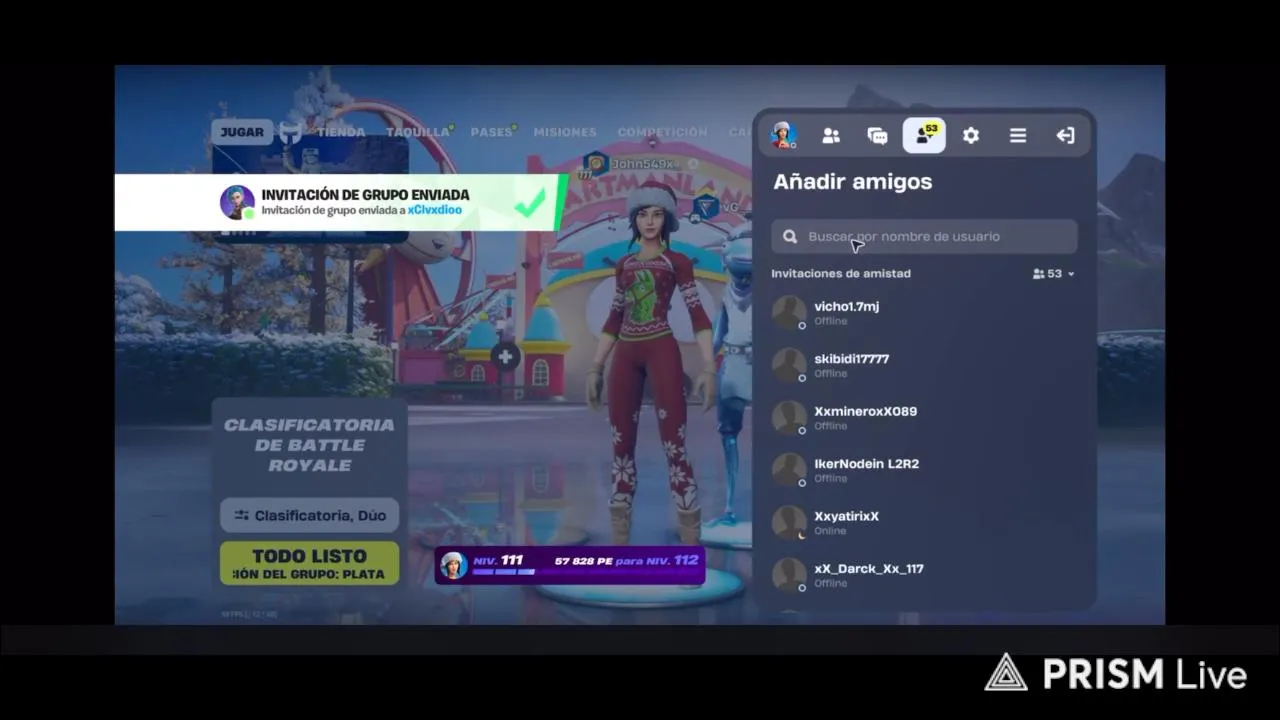
Task: Open profile avatar icon in social panel
Action: point(783,135)
